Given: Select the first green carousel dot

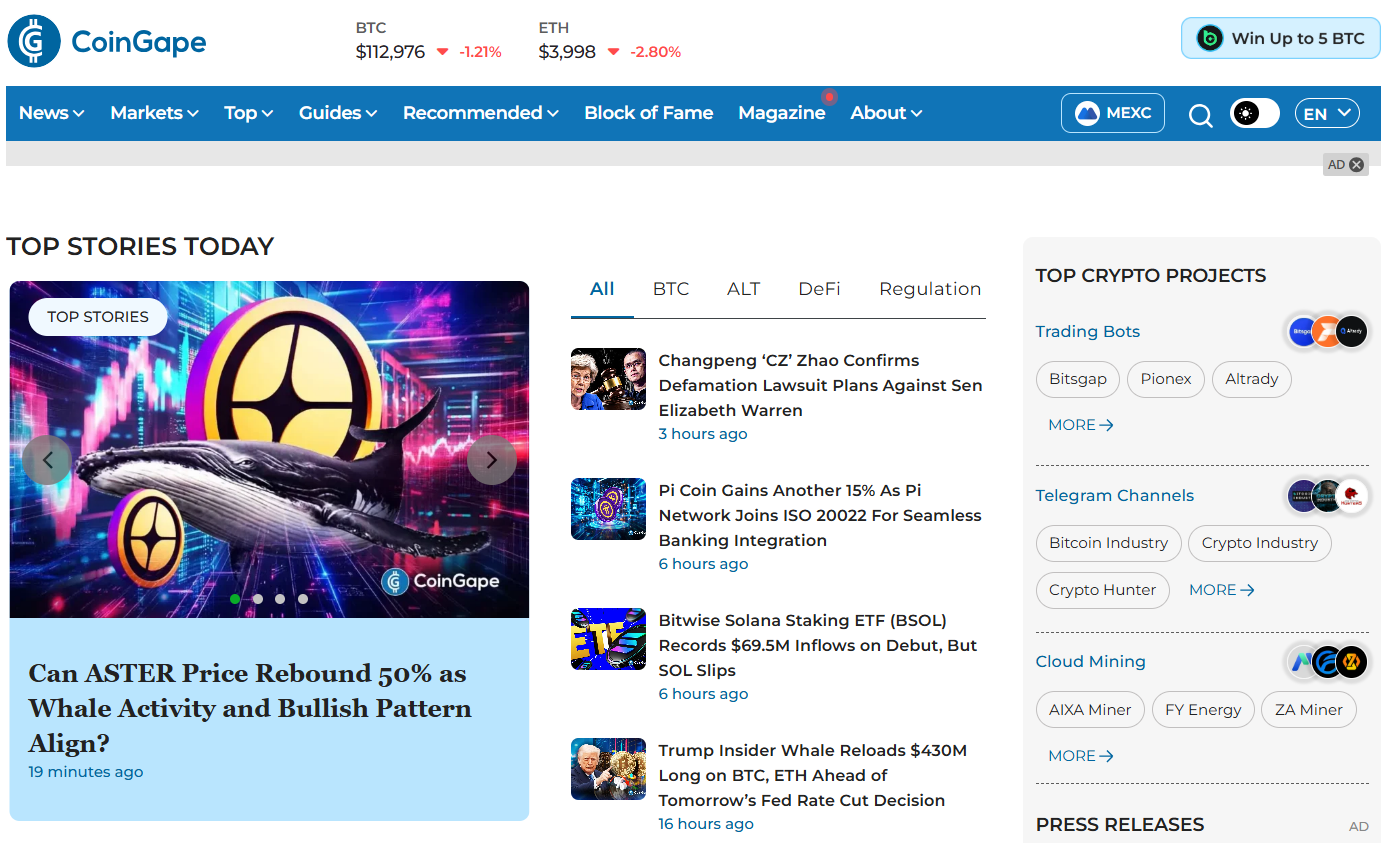Looking at the screenshot, I should tap(235, 599).
